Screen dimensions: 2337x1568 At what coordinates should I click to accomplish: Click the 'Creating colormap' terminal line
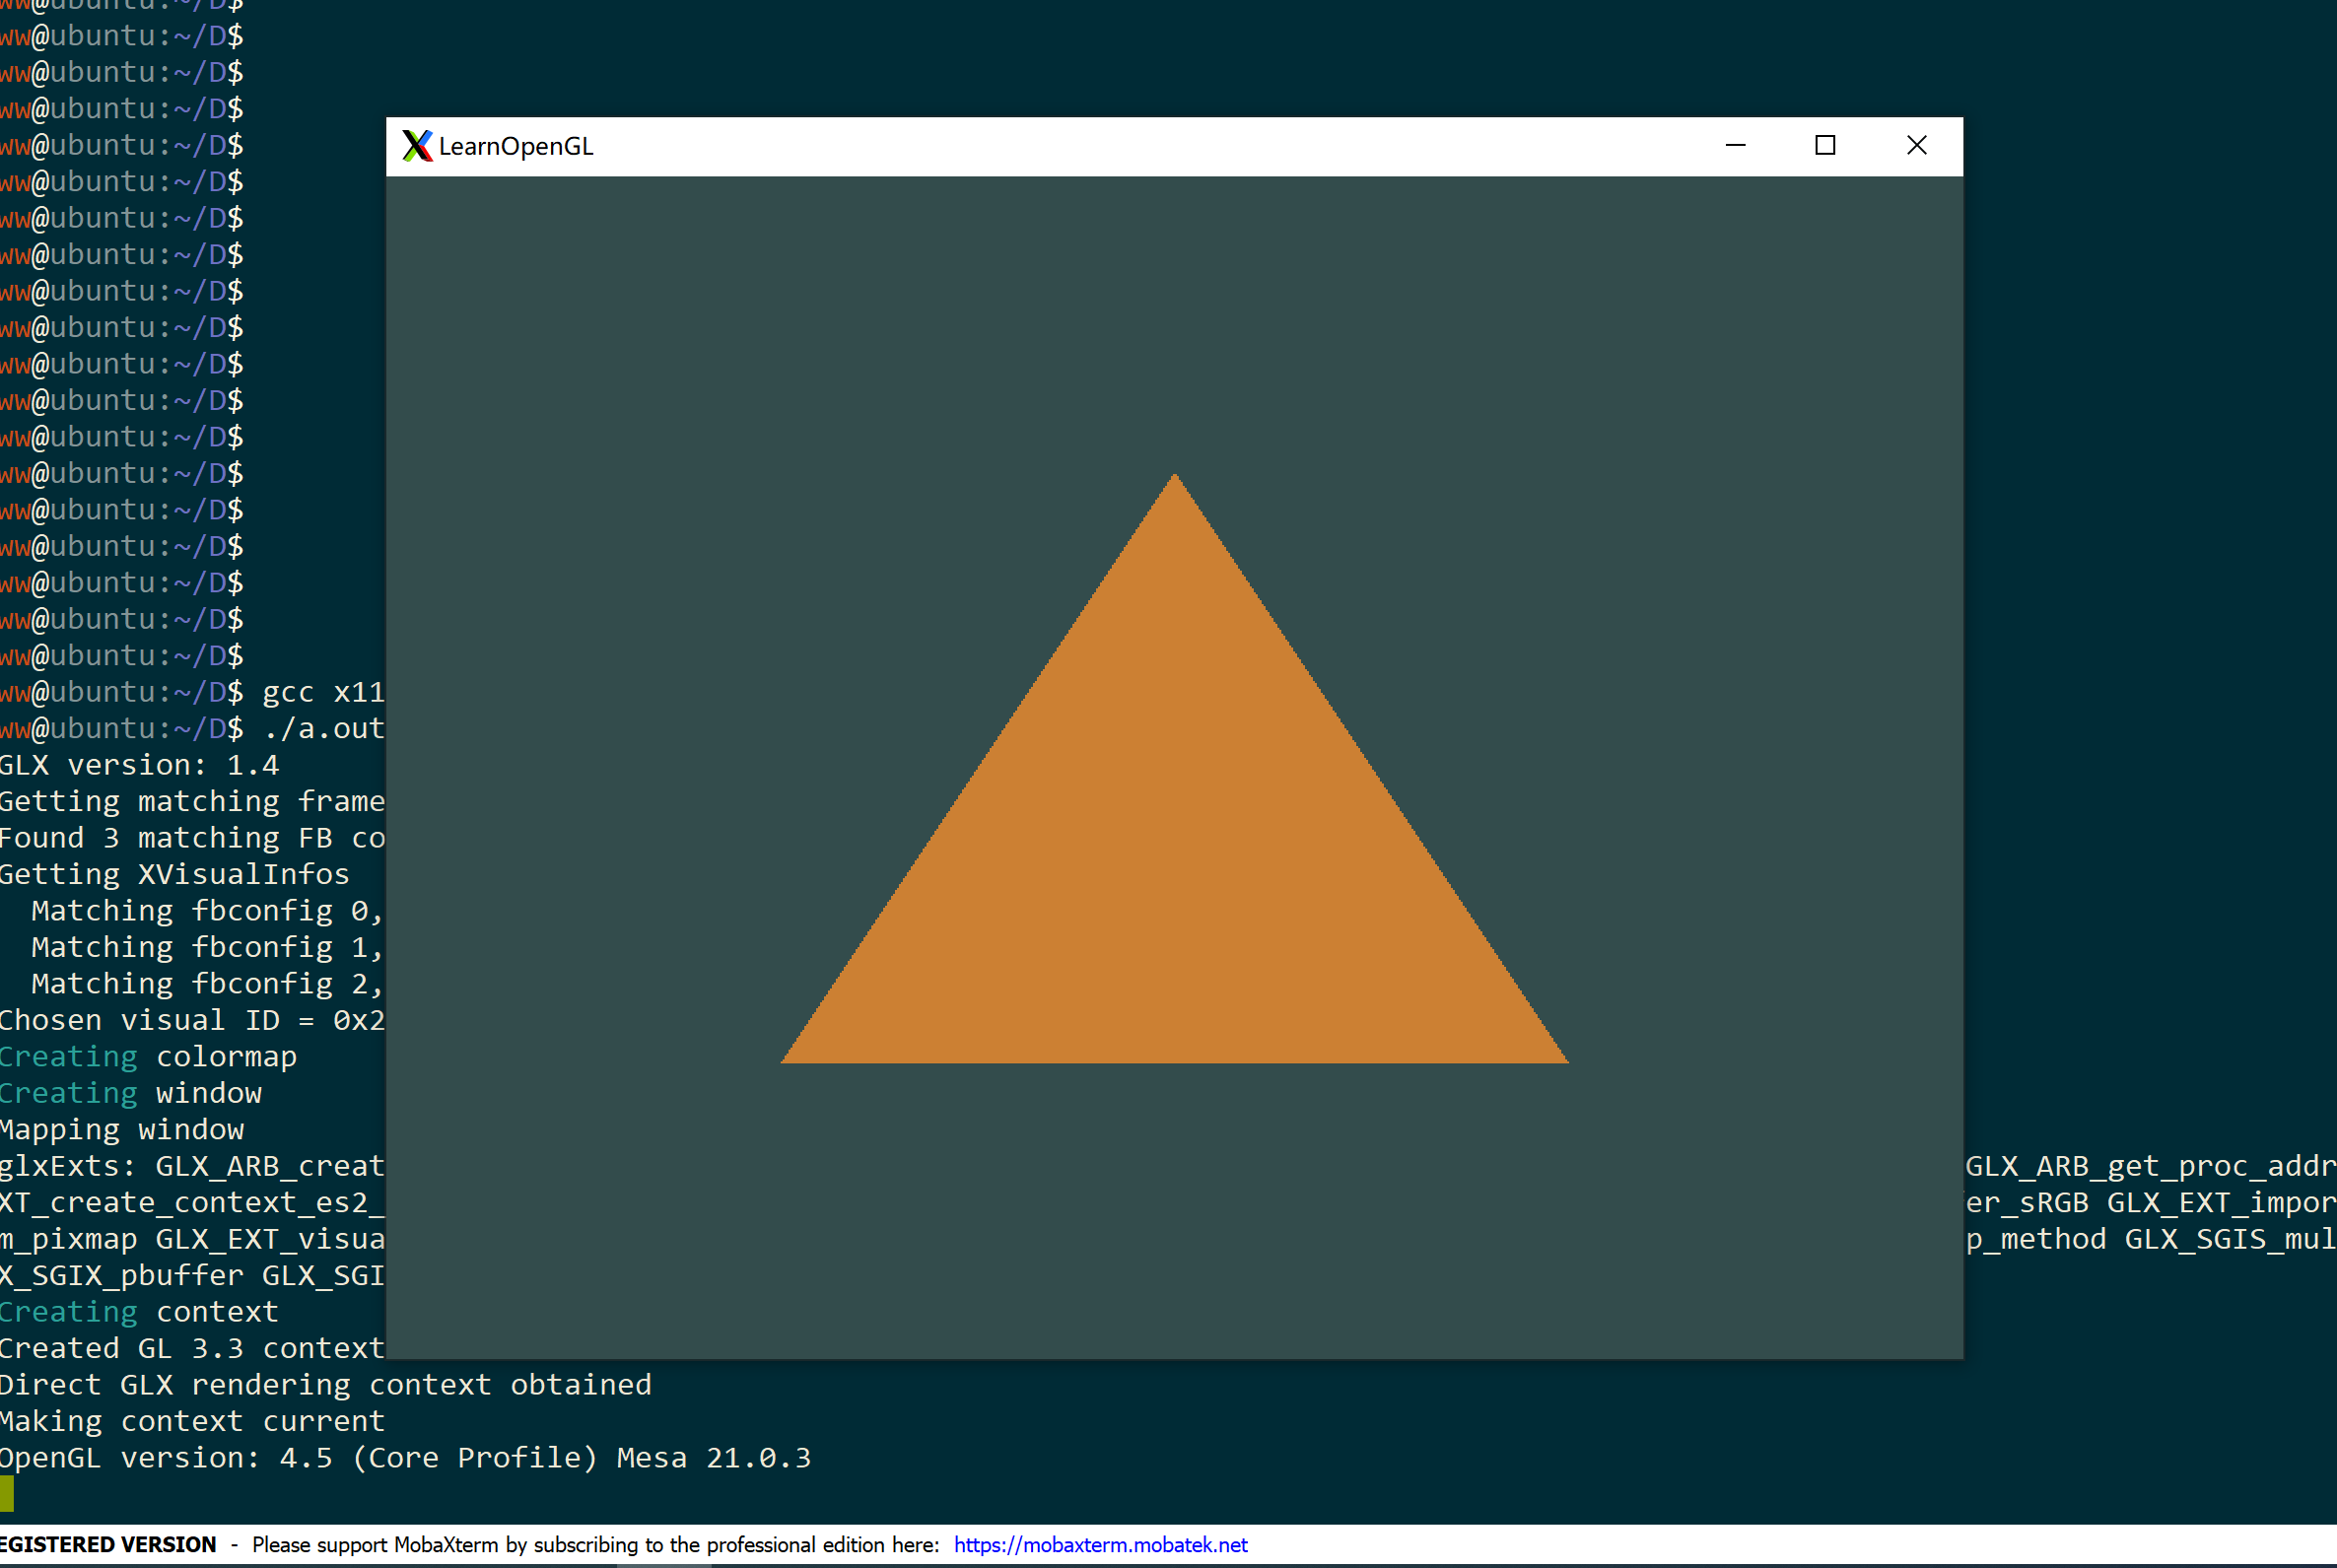coord(148,1057)
